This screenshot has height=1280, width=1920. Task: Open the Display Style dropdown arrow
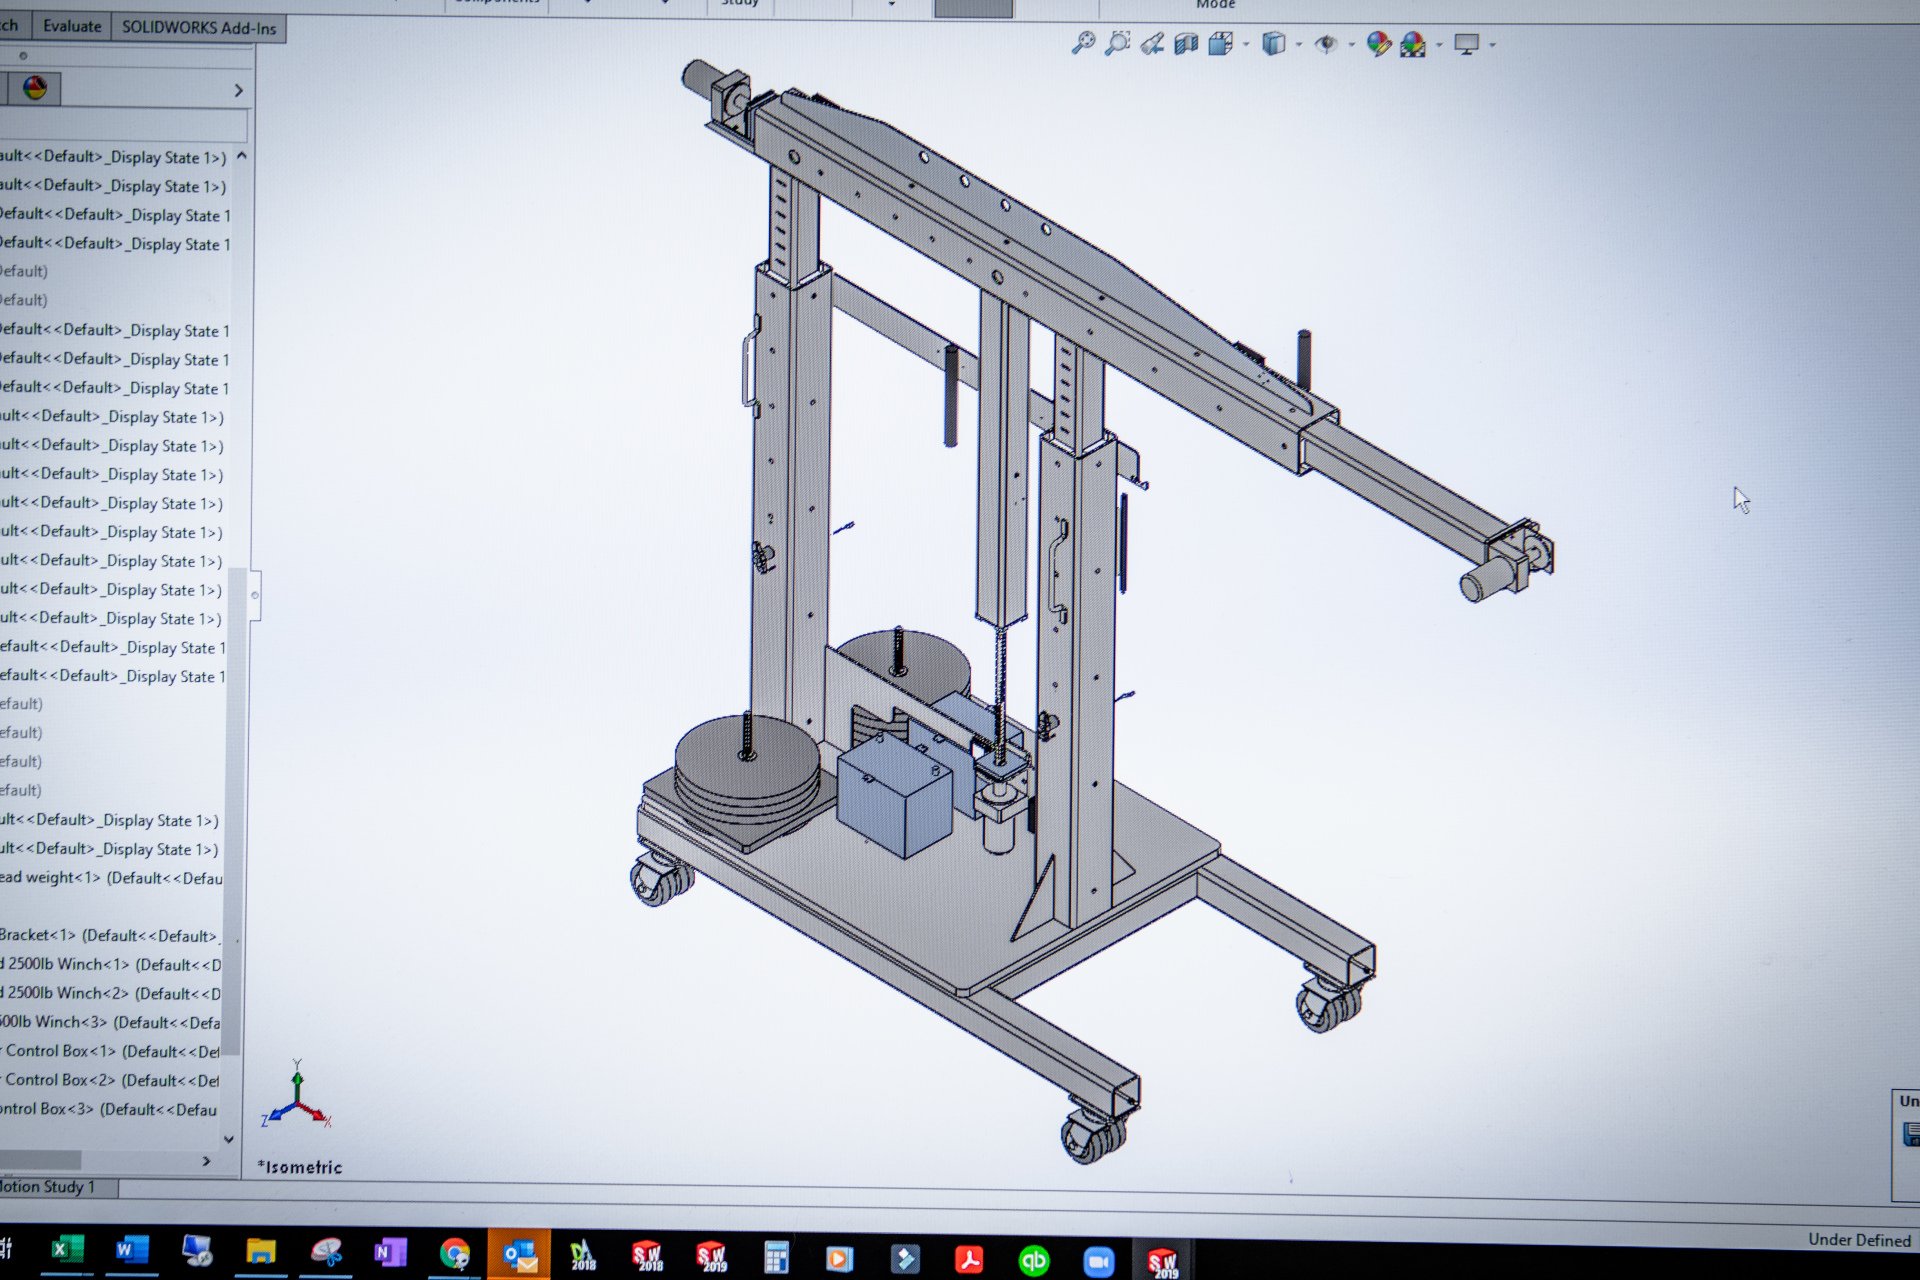pyautogui.click(x=1300, y=43)
